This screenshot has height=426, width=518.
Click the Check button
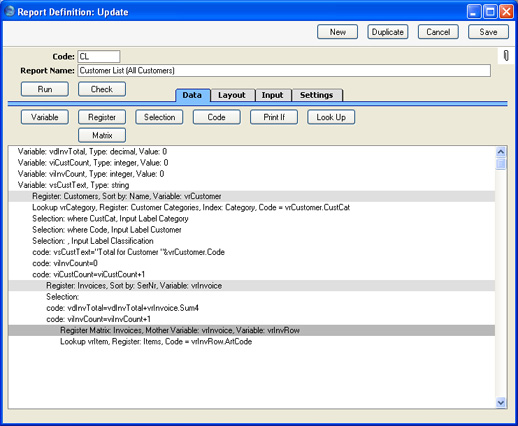[102, 89]
